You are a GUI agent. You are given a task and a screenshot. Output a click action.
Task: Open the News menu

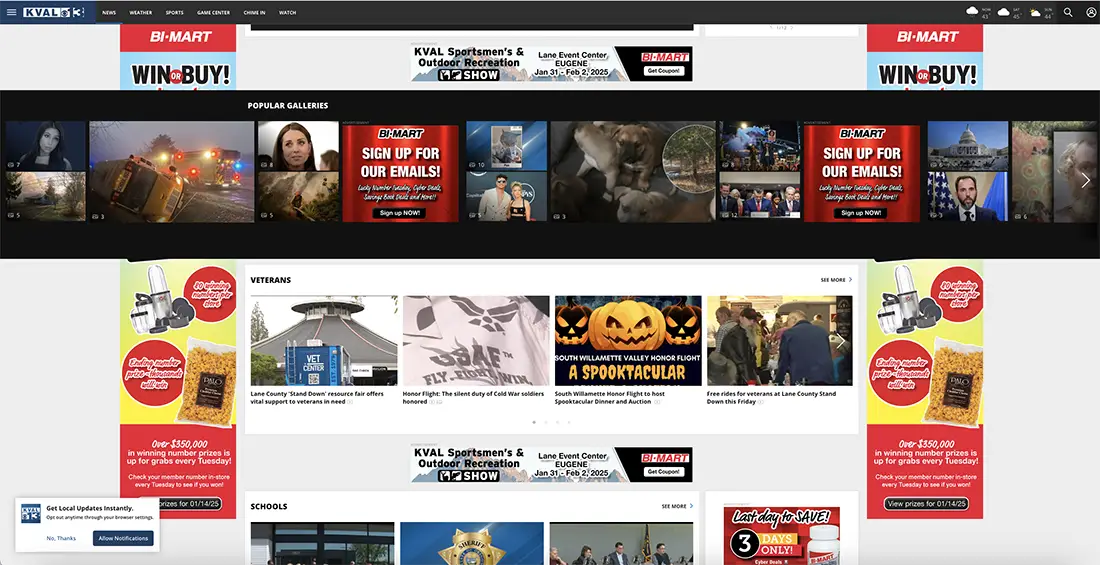click(x=109, y=13)
